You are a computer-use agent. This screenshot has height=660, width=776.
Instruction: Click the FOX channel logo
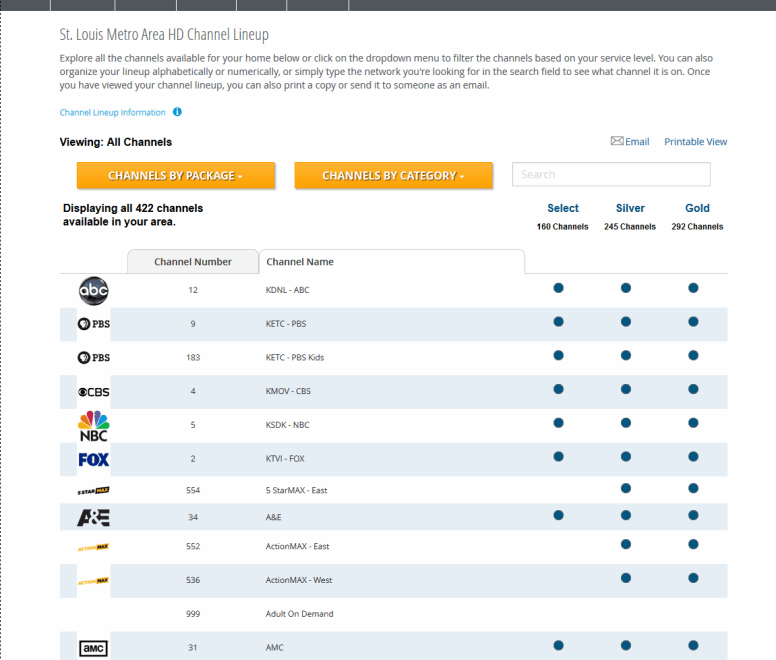click(93, 459)
